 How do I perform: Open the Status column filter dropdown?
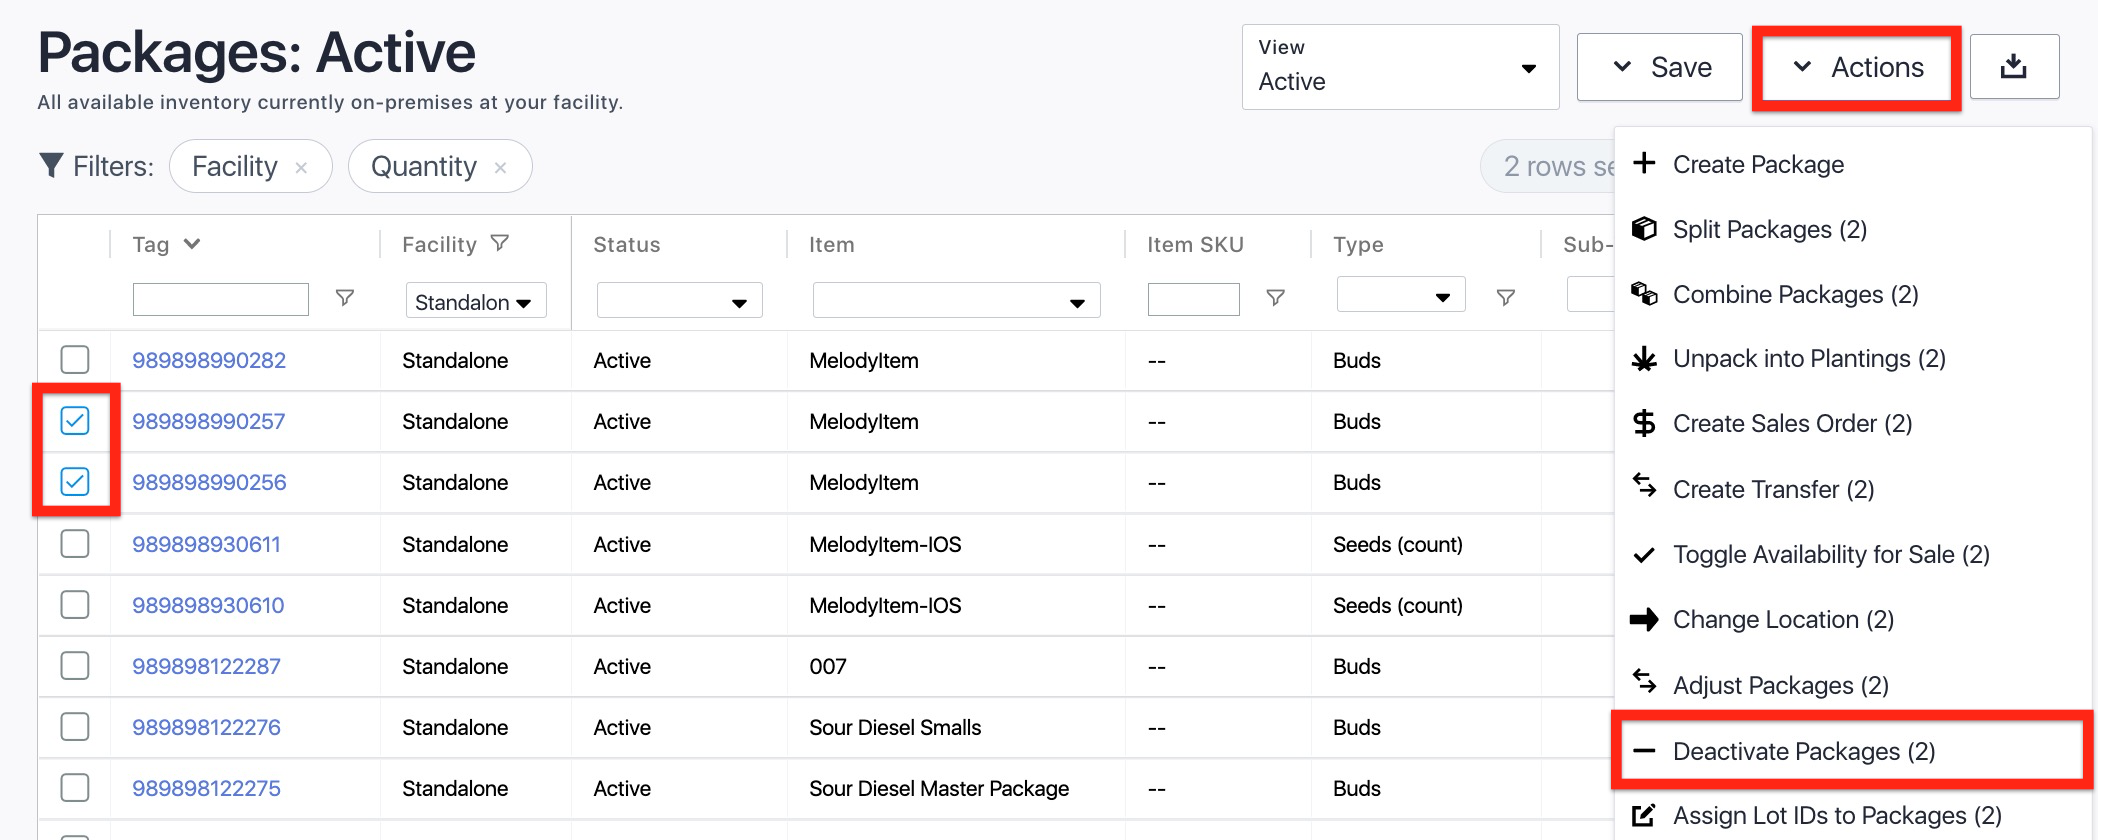680,300
